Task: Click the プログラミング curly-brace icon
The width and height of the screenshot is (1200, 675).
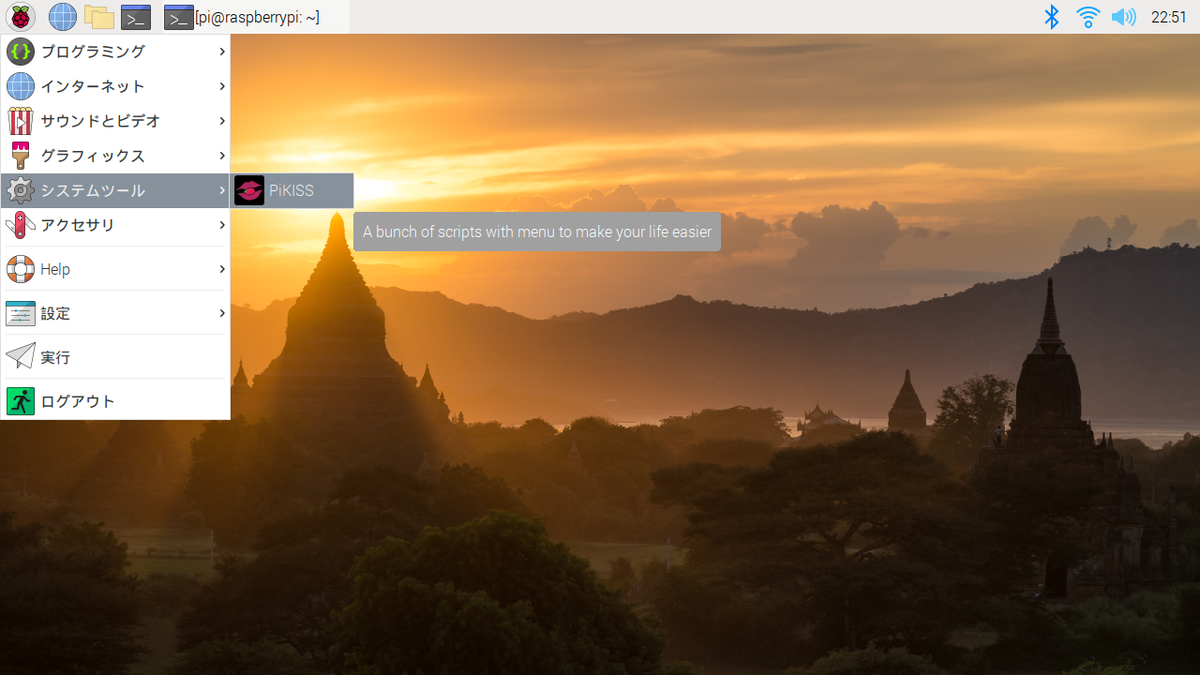Action: click(x=20, y=51)
